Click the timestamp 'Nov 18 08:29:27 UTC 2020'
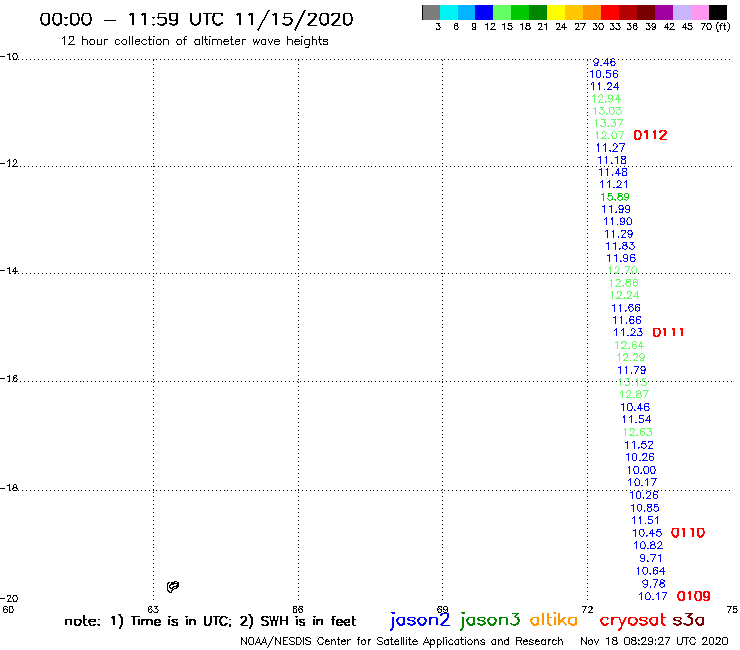The width and height of the screenshot is (740, 650). coord(654,641)
